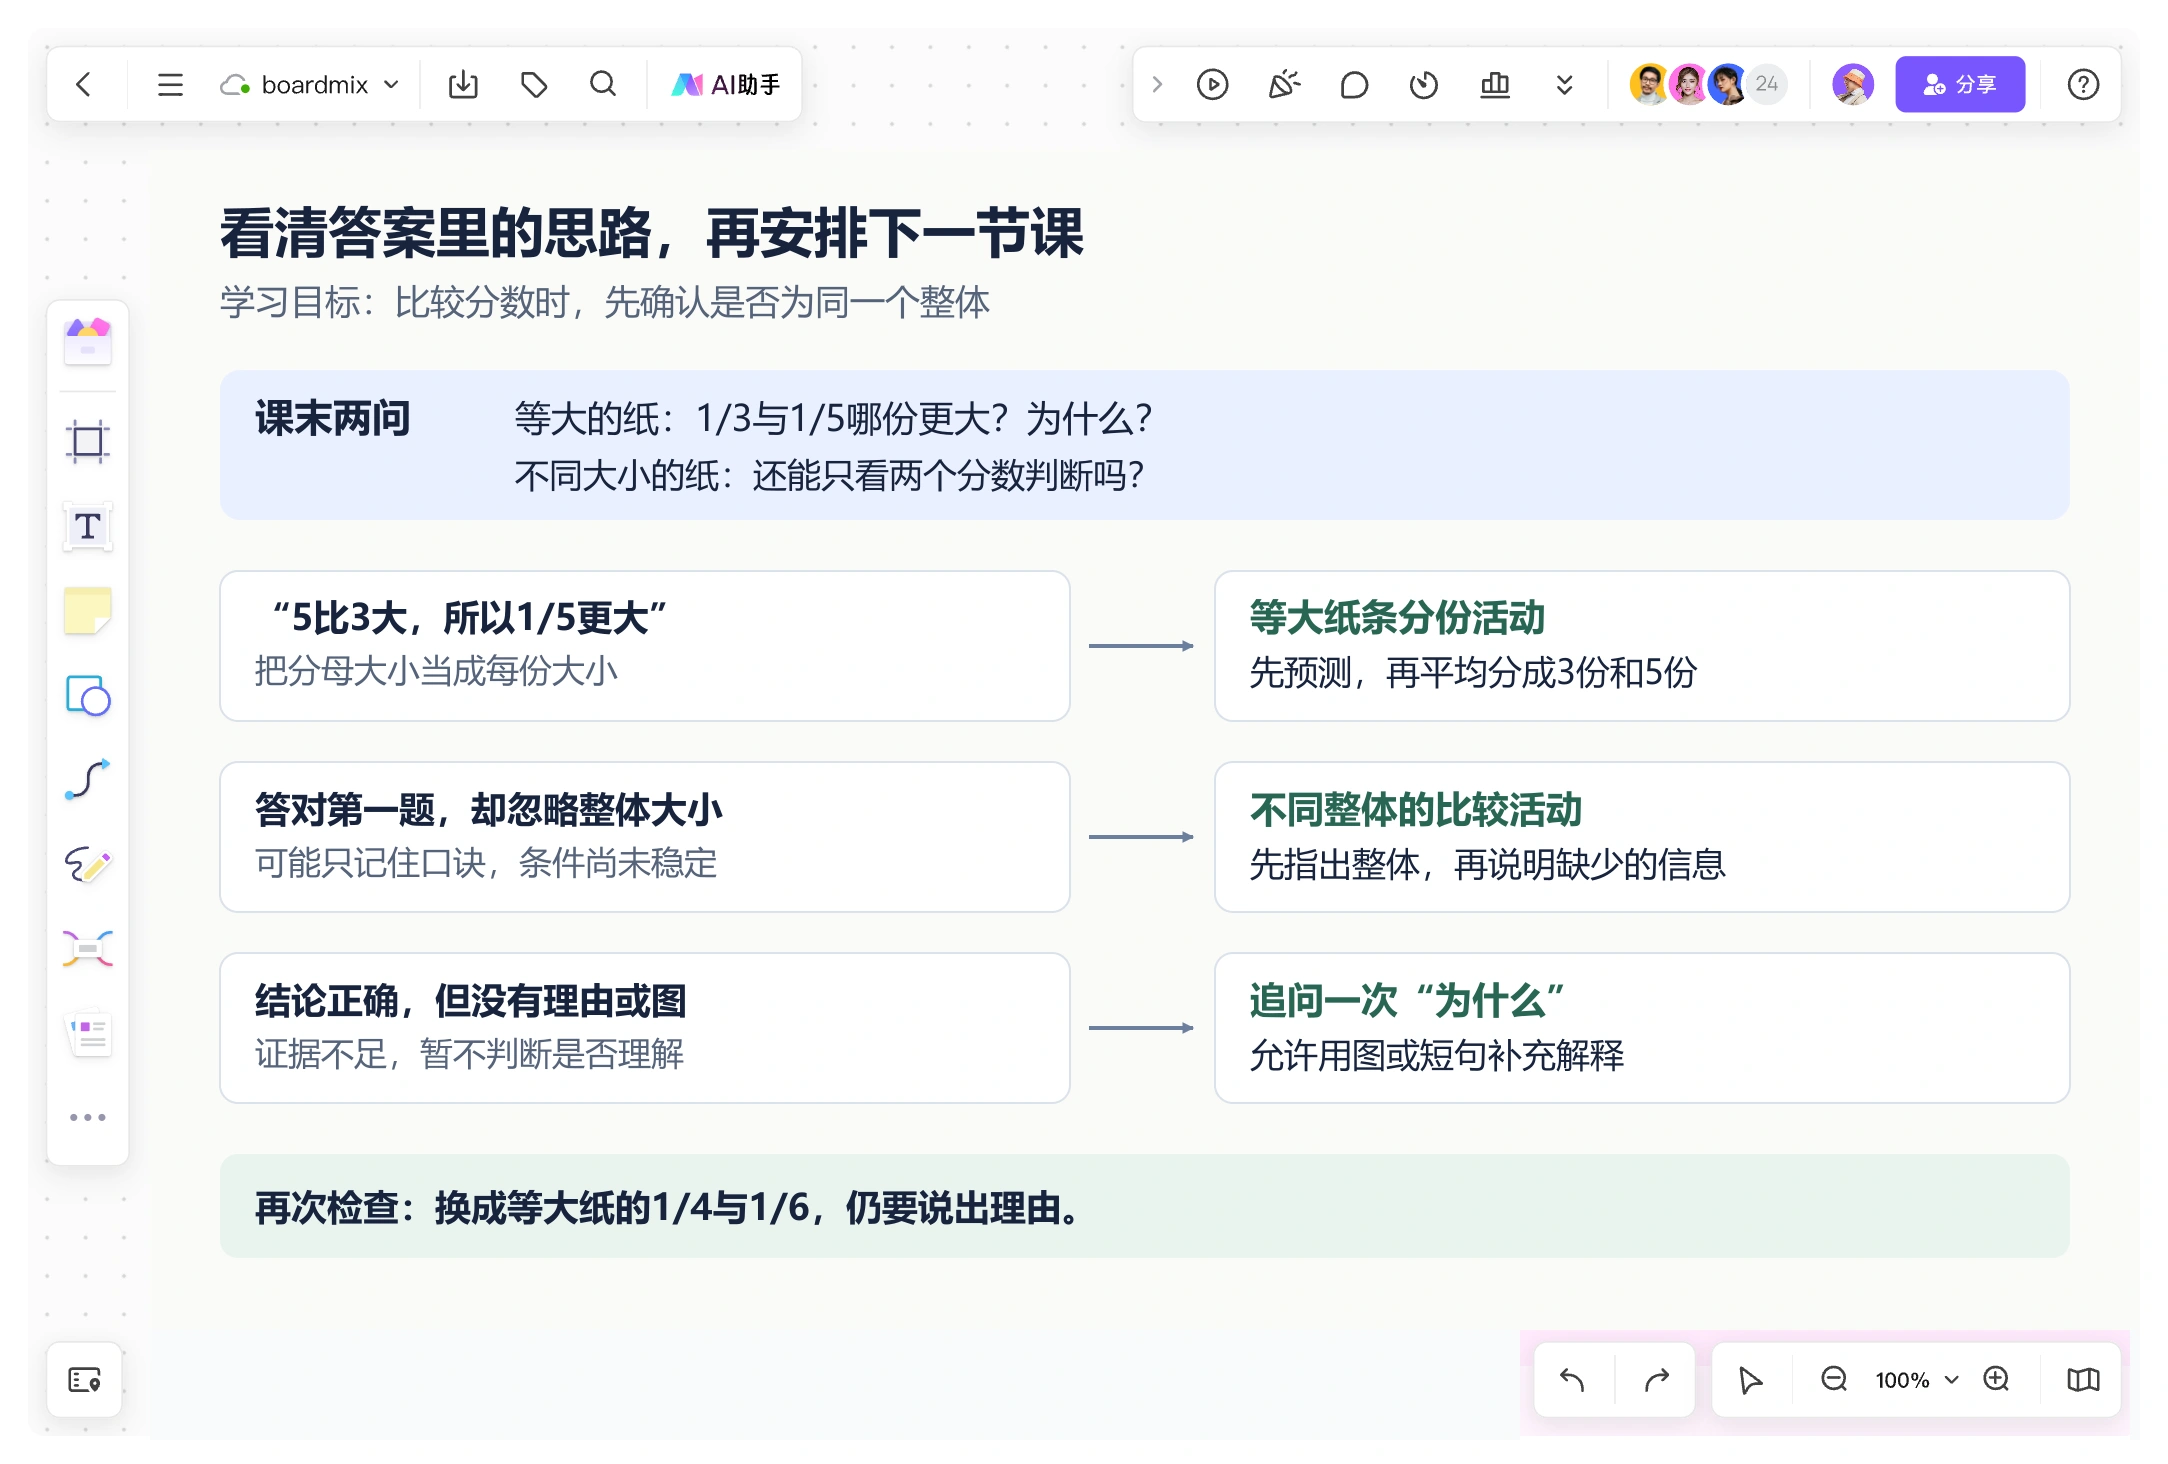Screen dimensions: 2168x1464
Task: Select the 不同整体的比较活动 card heading
Action: [x=1416, y=810]
